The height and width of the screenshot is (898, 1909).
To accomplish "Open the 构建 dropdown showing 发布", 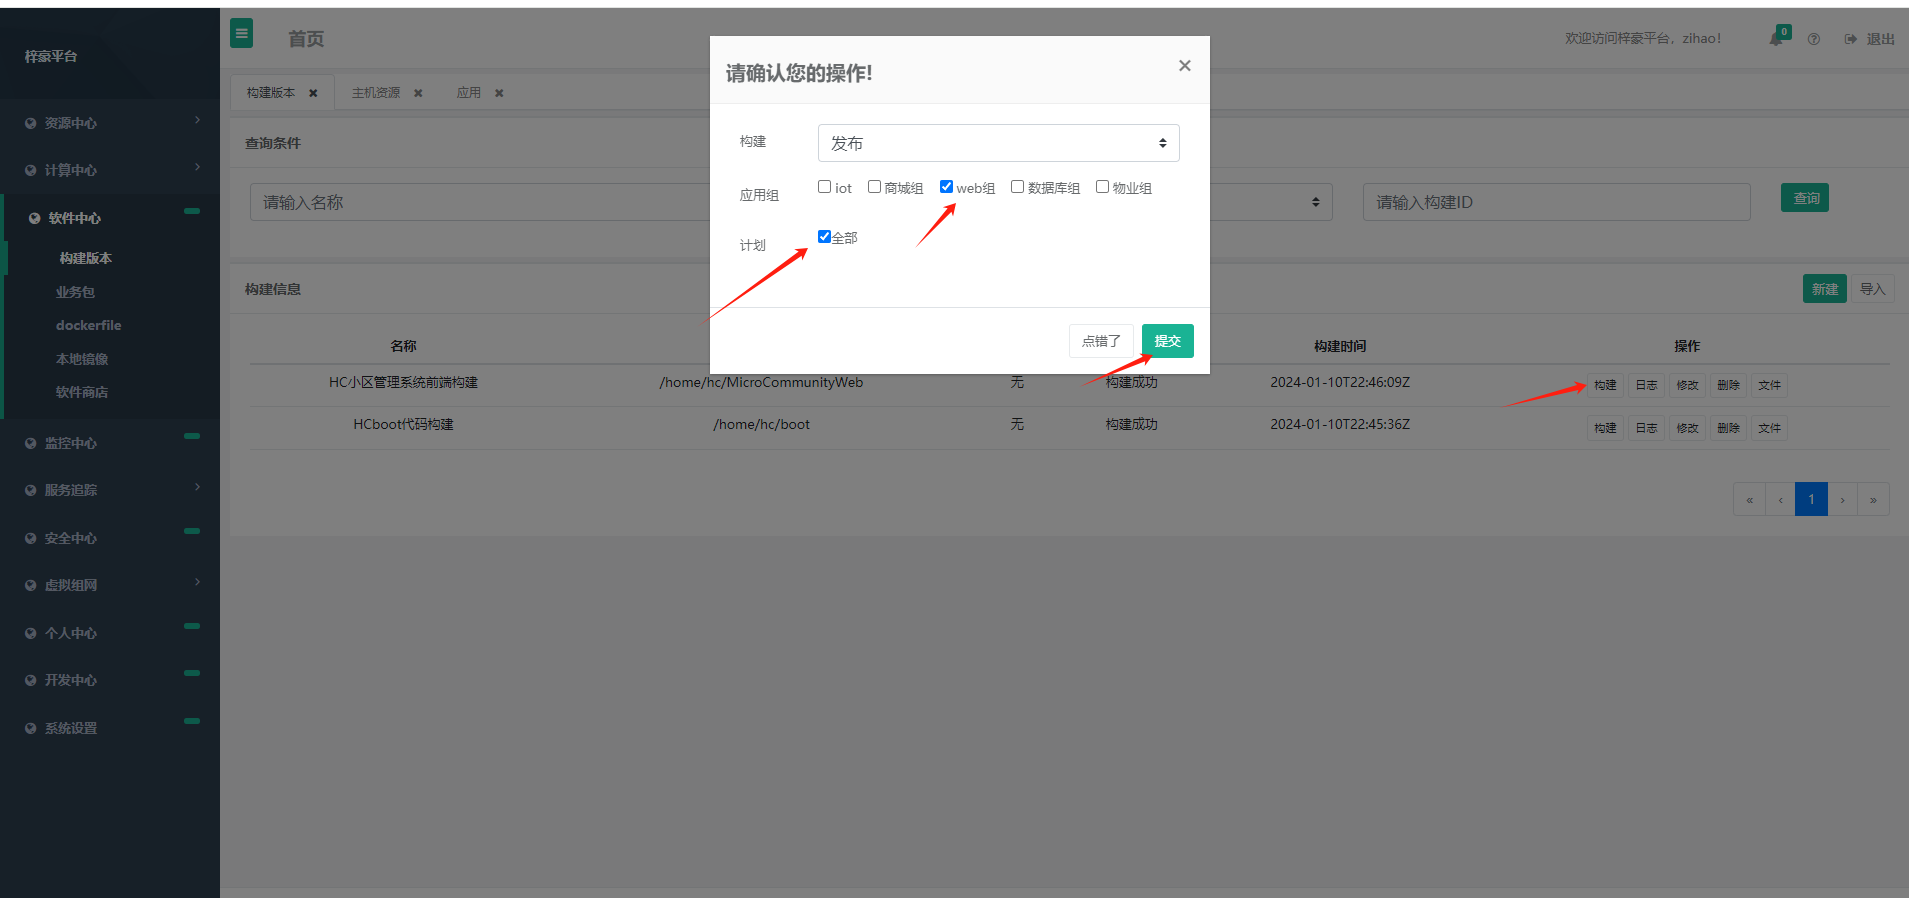I will point(998,143).
